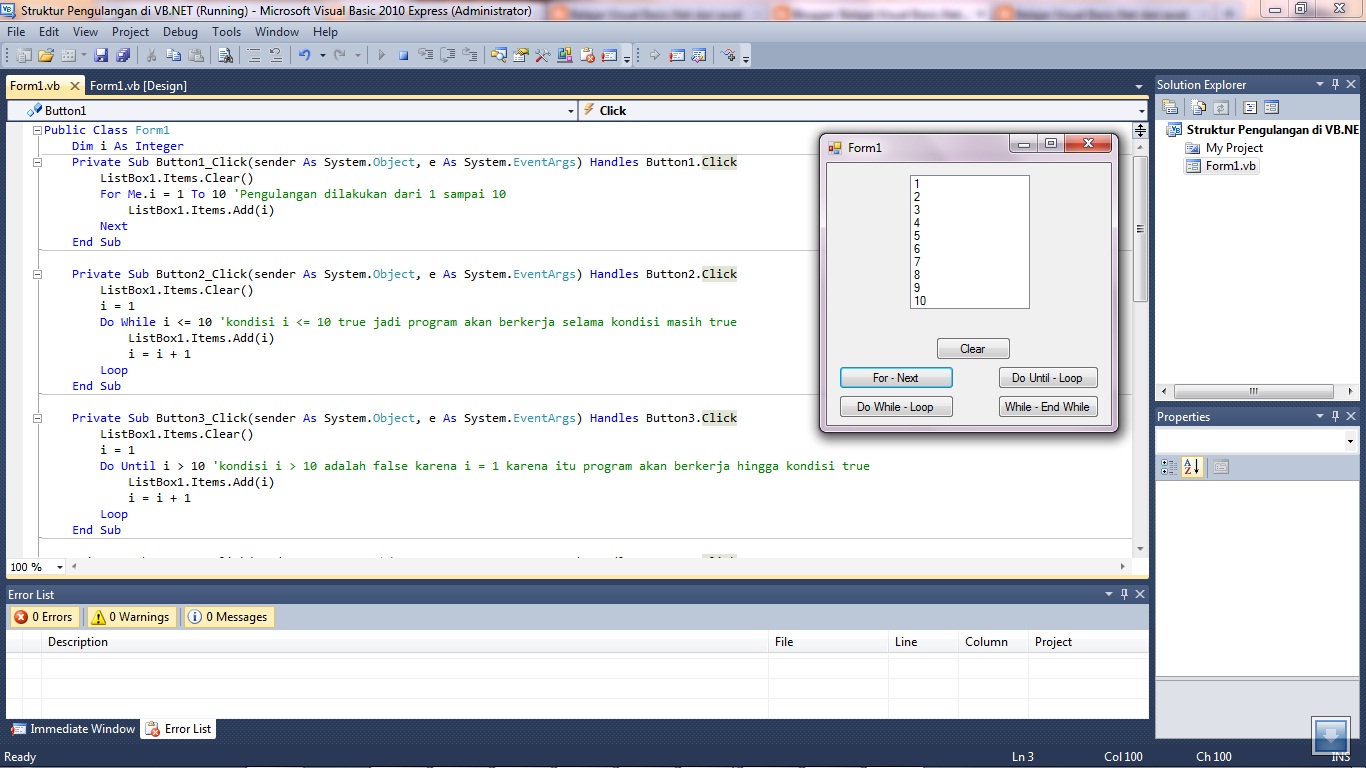Collapse the Public Class Form1 region
1366x768 pixels.
37,130
